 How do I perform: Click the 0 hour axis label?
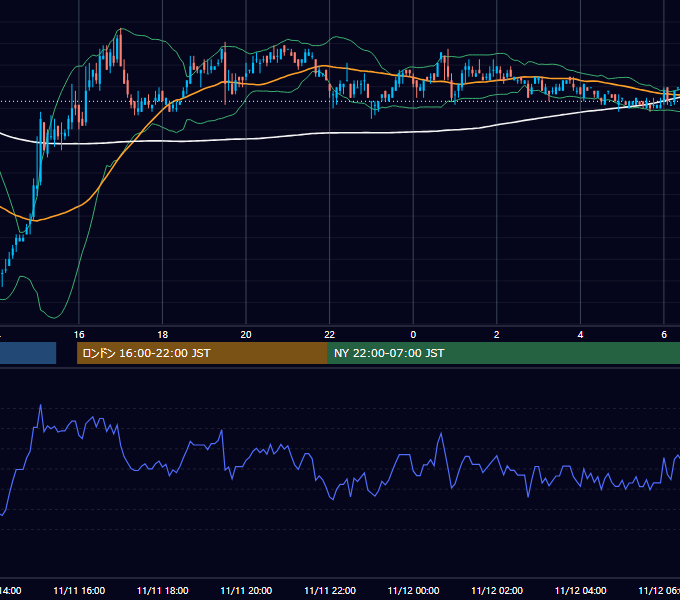click(x=413, y=335)
